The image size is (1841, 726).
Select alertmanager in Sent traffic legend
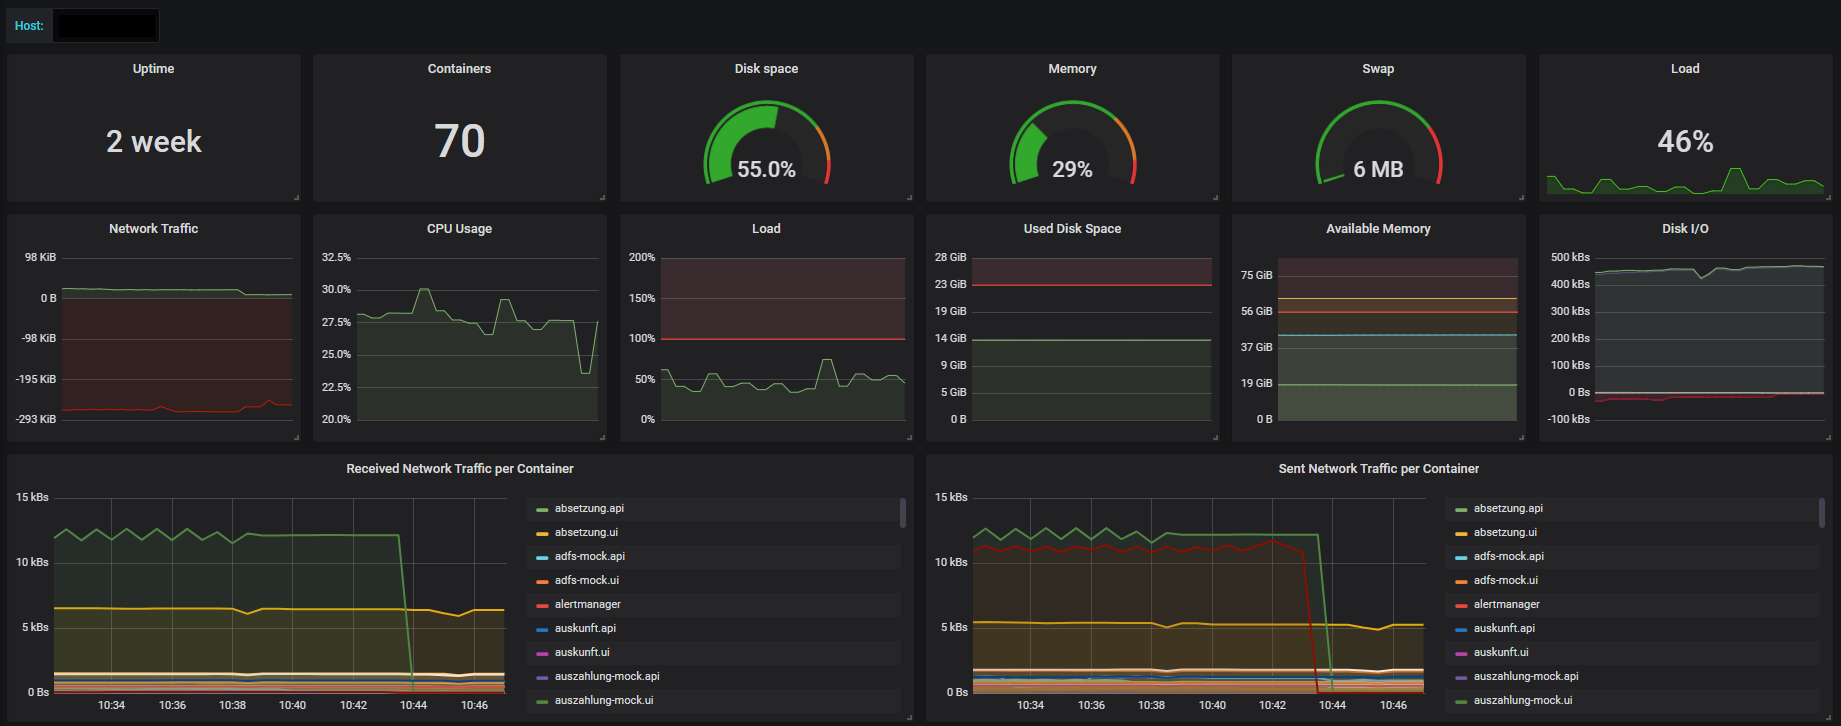coord(1507,605)
